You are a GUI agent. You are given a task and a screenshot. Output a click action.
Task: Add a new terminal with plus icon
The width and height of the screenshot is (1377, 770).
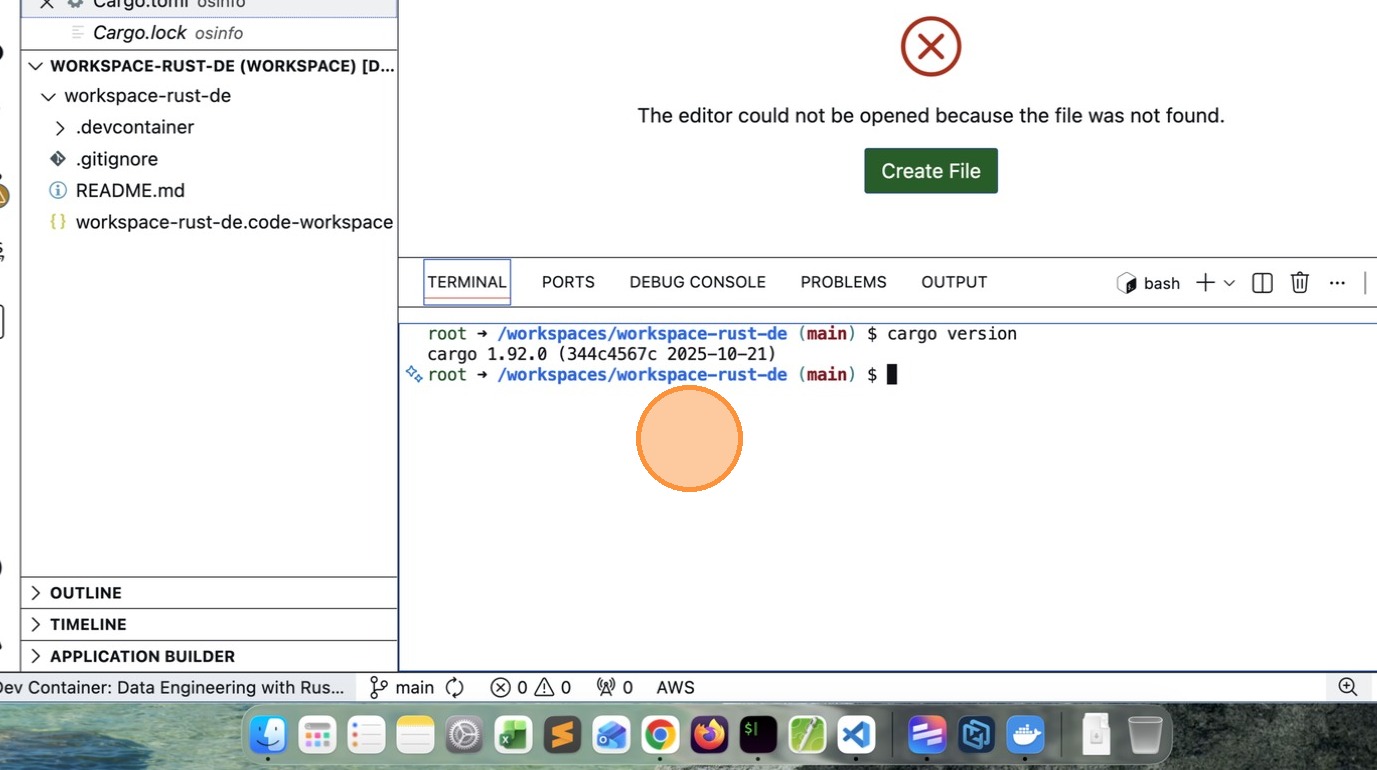(x=1205, y=283)
